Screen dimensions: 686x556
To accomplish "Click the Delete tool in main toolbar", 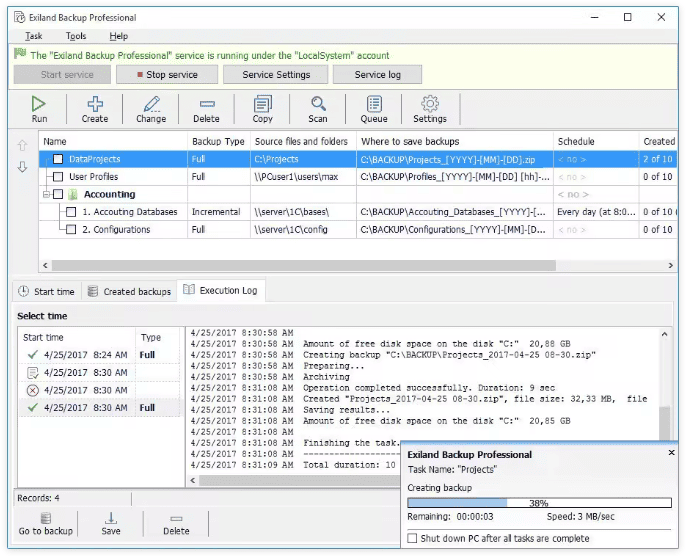I will click(206, 109).
